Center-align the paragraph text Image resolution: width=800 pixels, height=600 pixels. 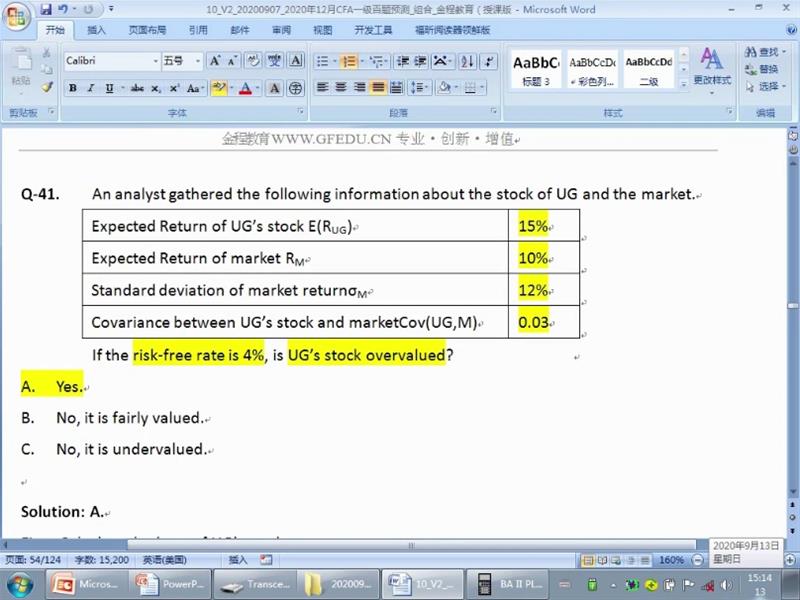click(341, 88)
